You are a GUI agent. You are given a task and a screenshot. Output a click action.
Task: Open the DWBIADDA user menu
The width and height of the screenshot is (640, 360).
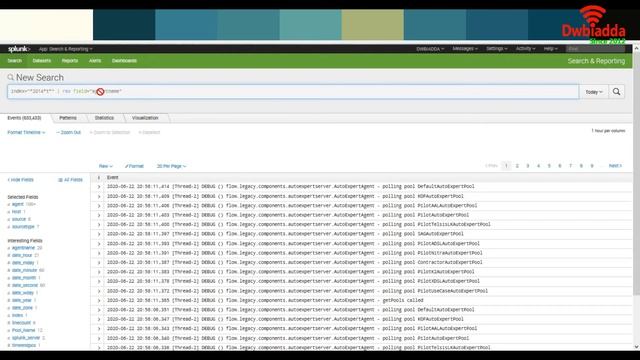click(430, 49)
